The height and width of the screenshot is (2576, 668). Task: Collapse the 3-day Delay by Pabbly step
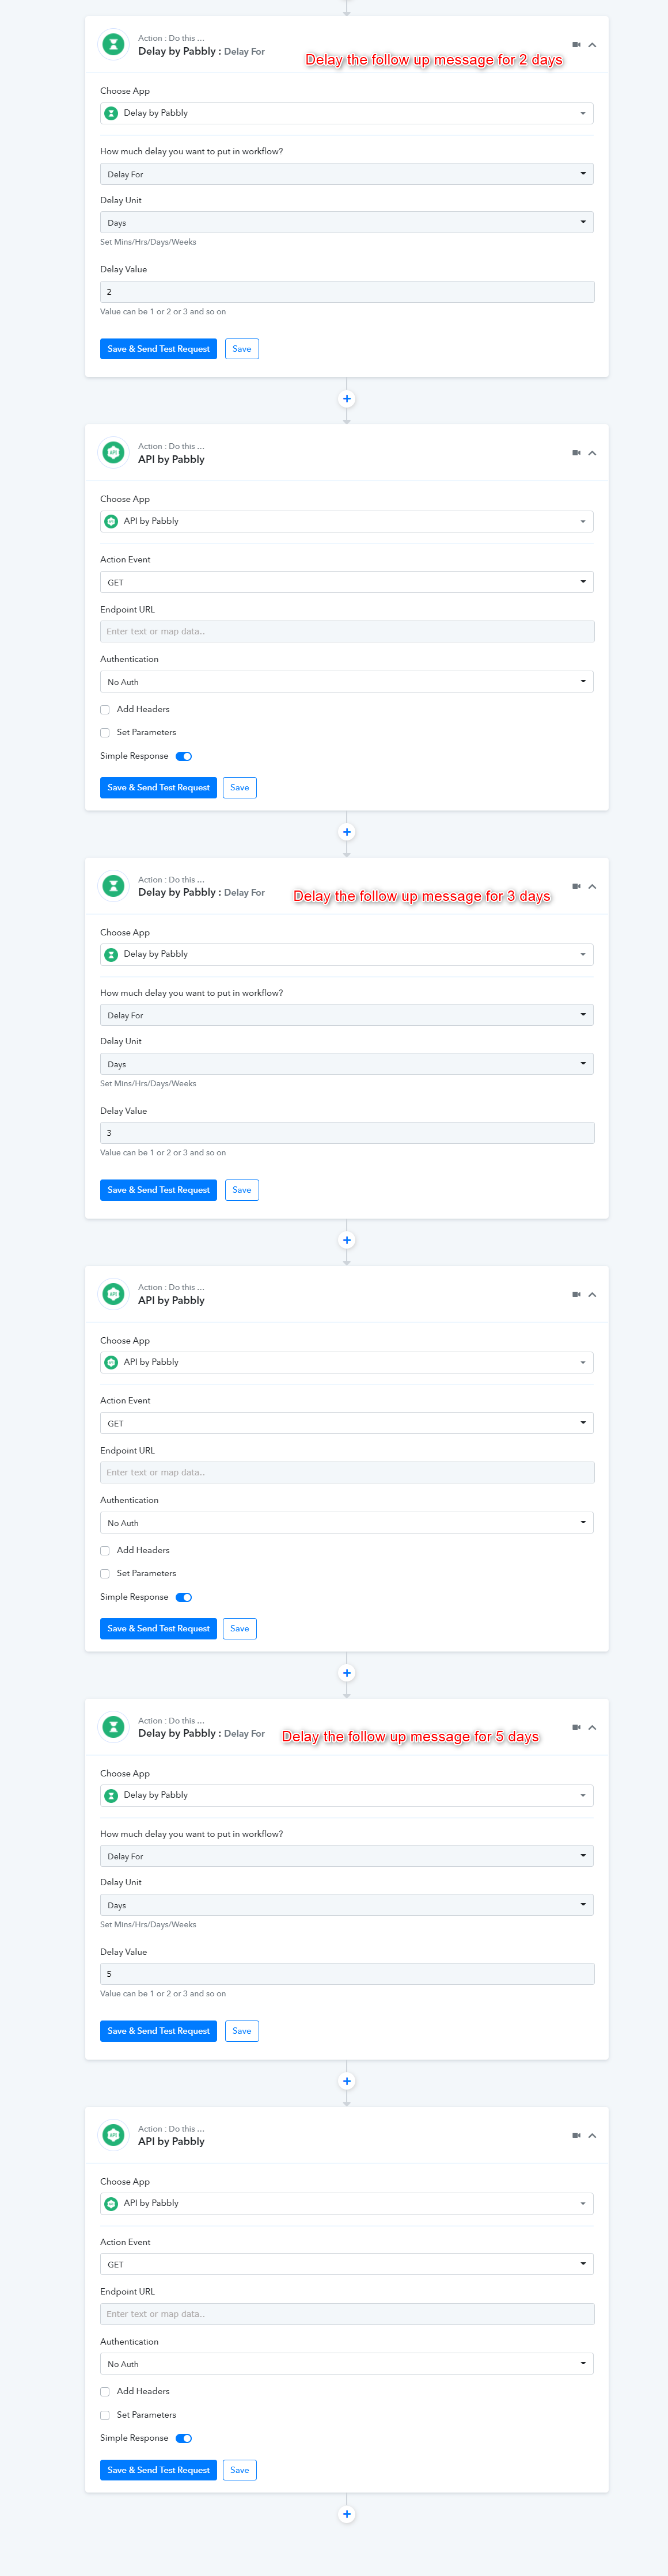point(592,886)
